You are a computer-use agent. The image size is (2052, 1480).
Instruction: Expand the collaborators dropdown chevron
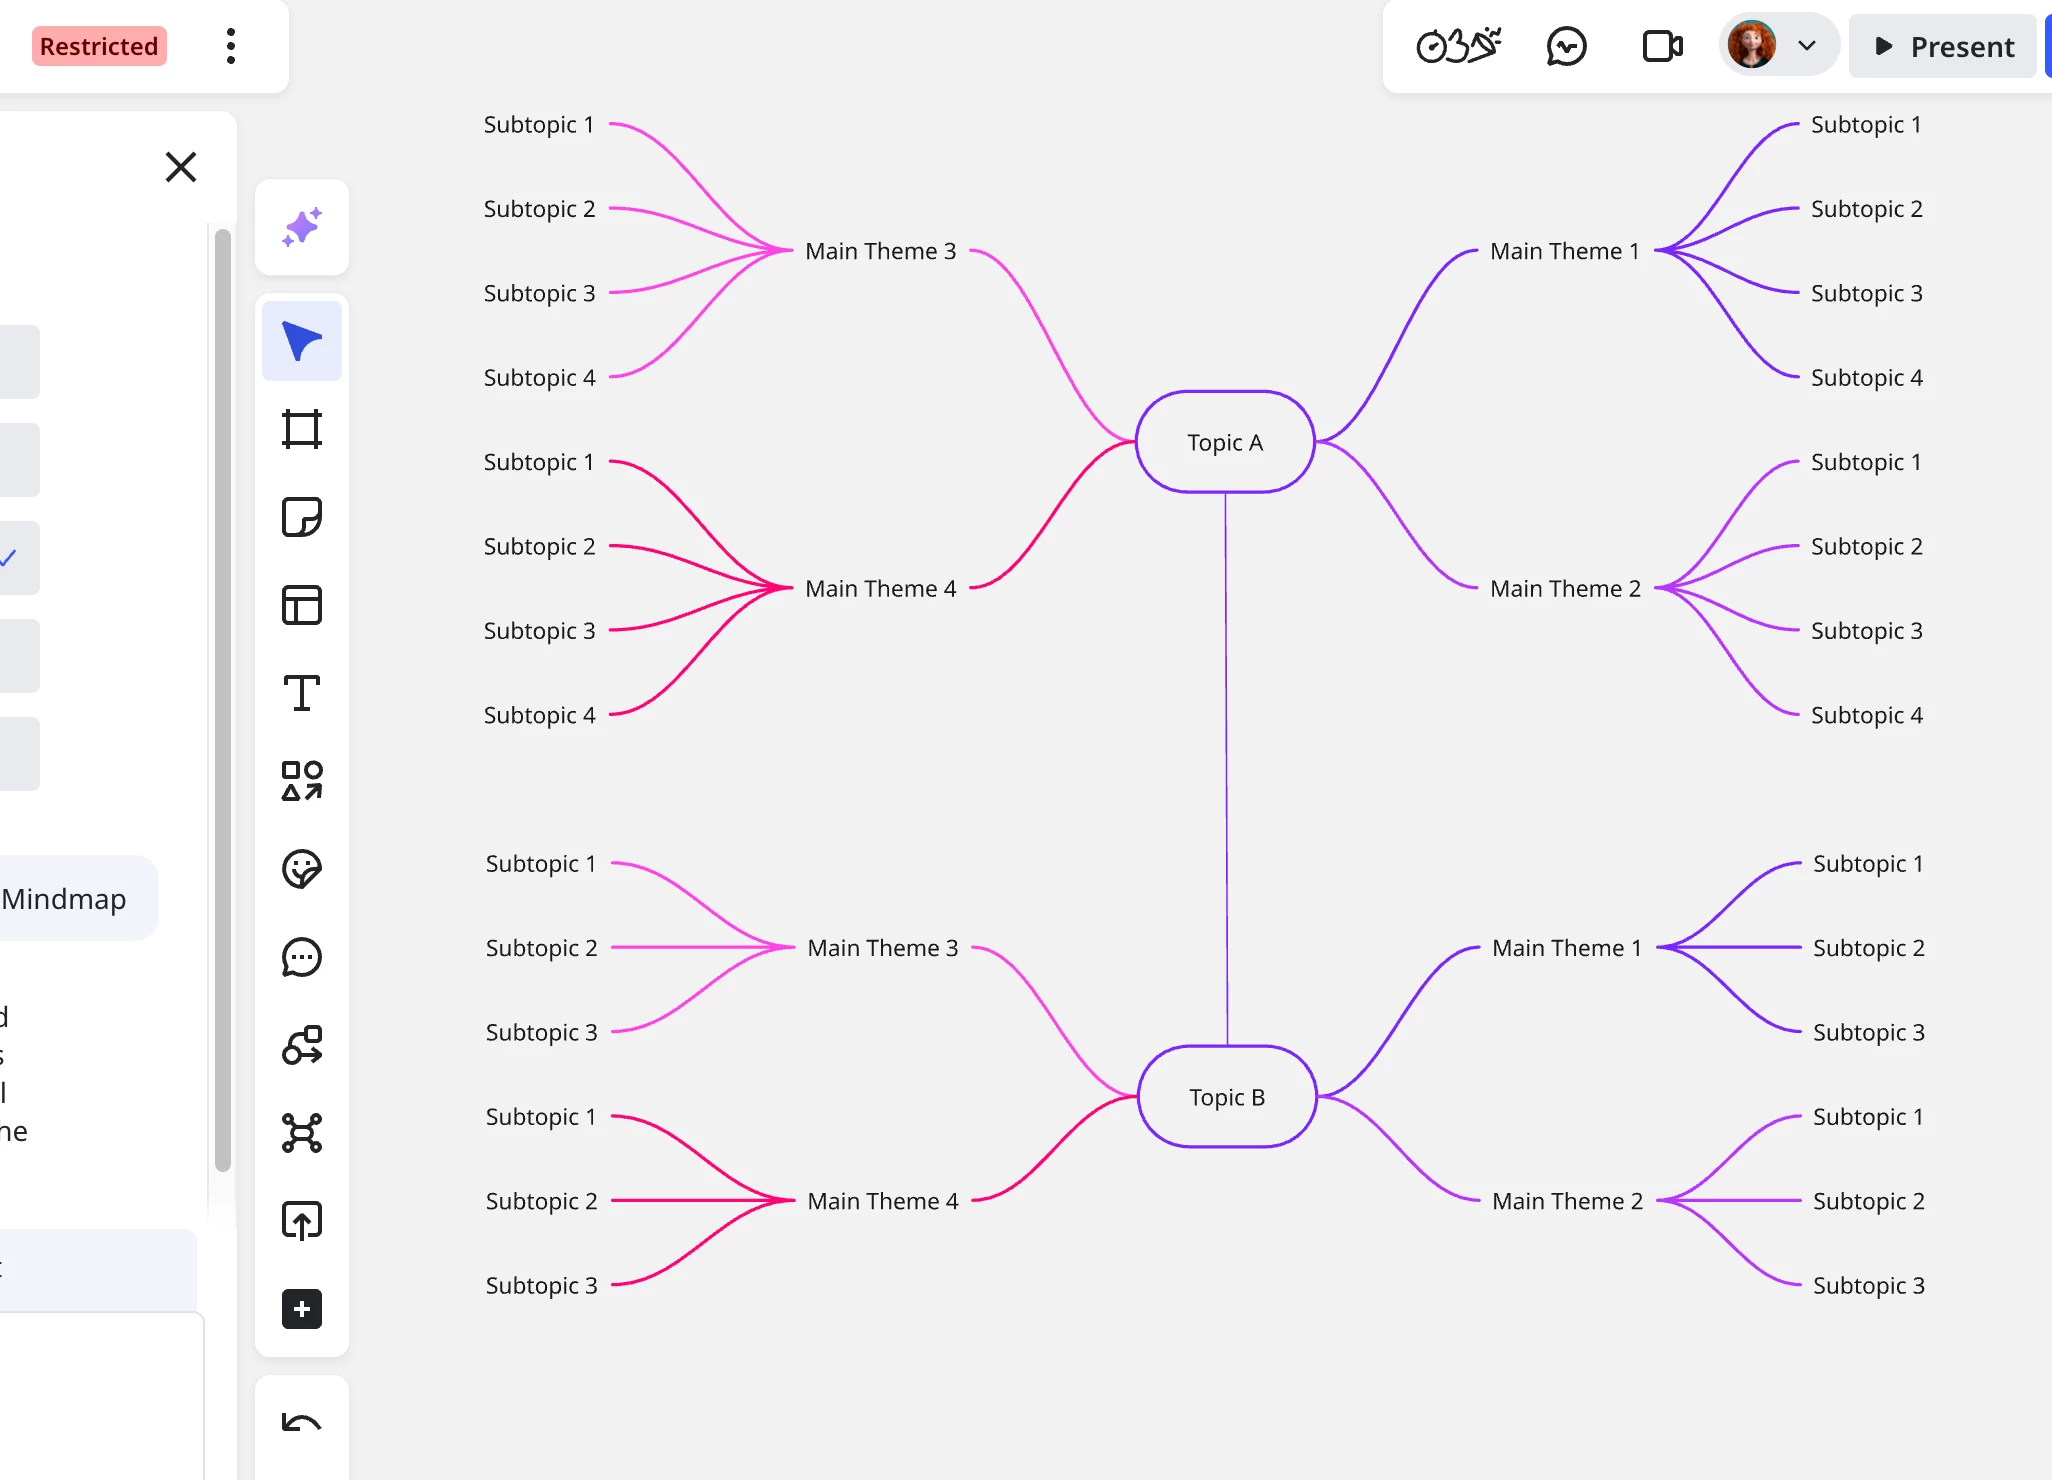click(x=1807, y=46)
